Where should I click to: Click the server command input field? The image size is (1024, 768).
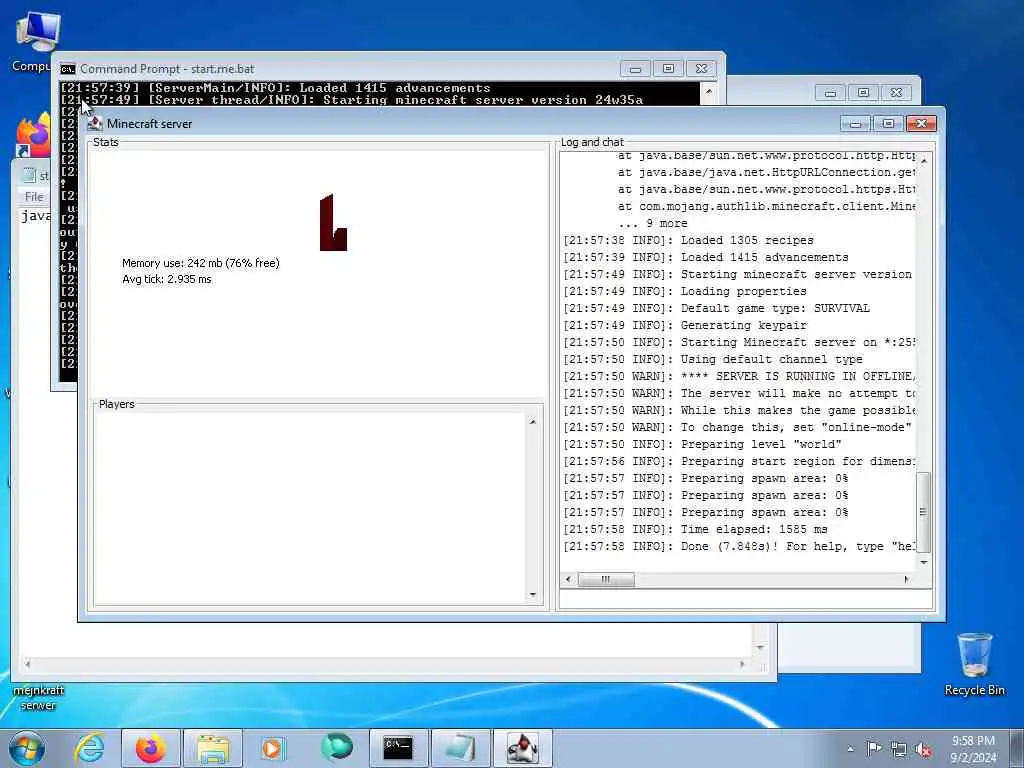point(746,598)
